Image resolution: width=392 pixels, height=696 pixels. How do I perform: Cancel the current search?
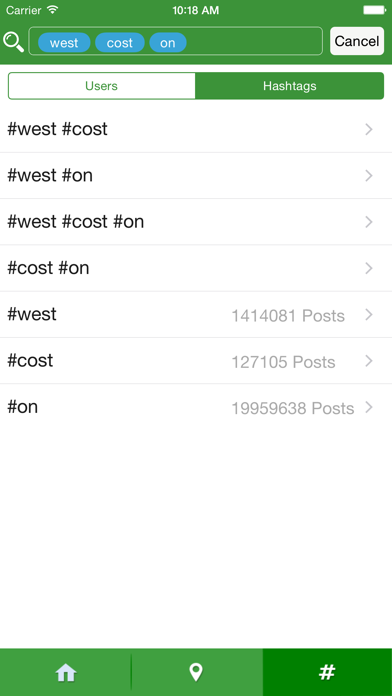357,41
